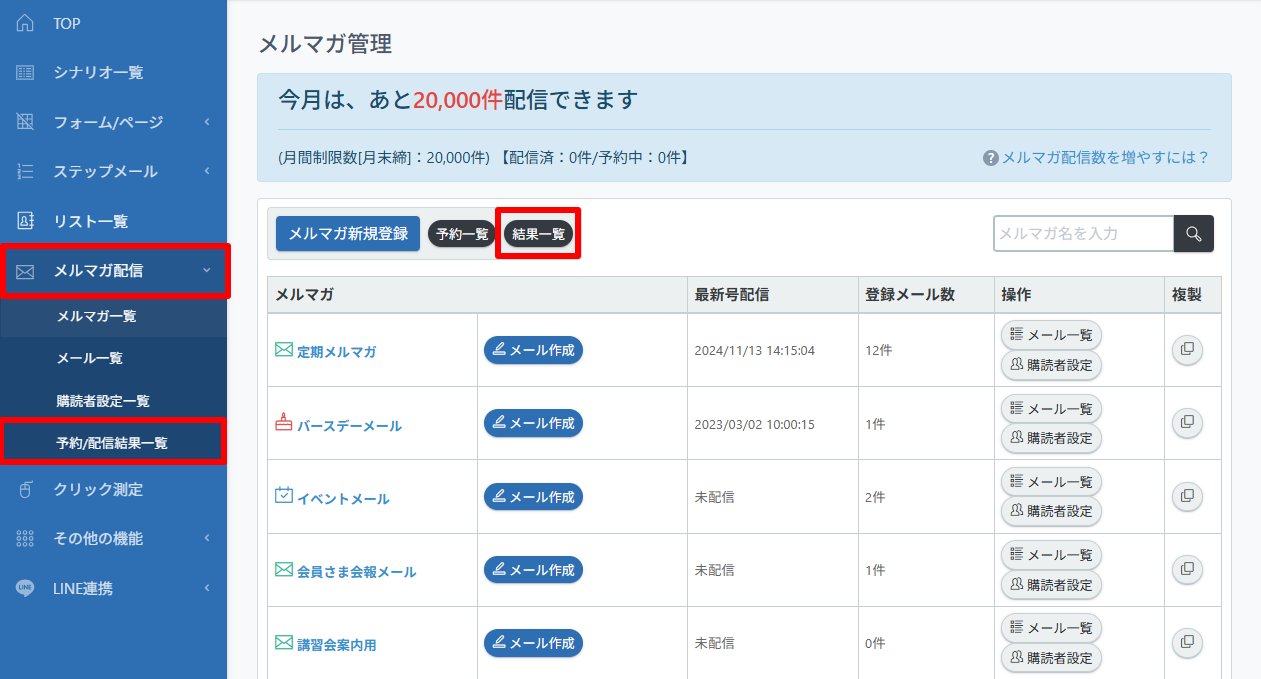Click the duplicate icon for バースデーメール
The image size is (1261, 679).
point(1187,423)
